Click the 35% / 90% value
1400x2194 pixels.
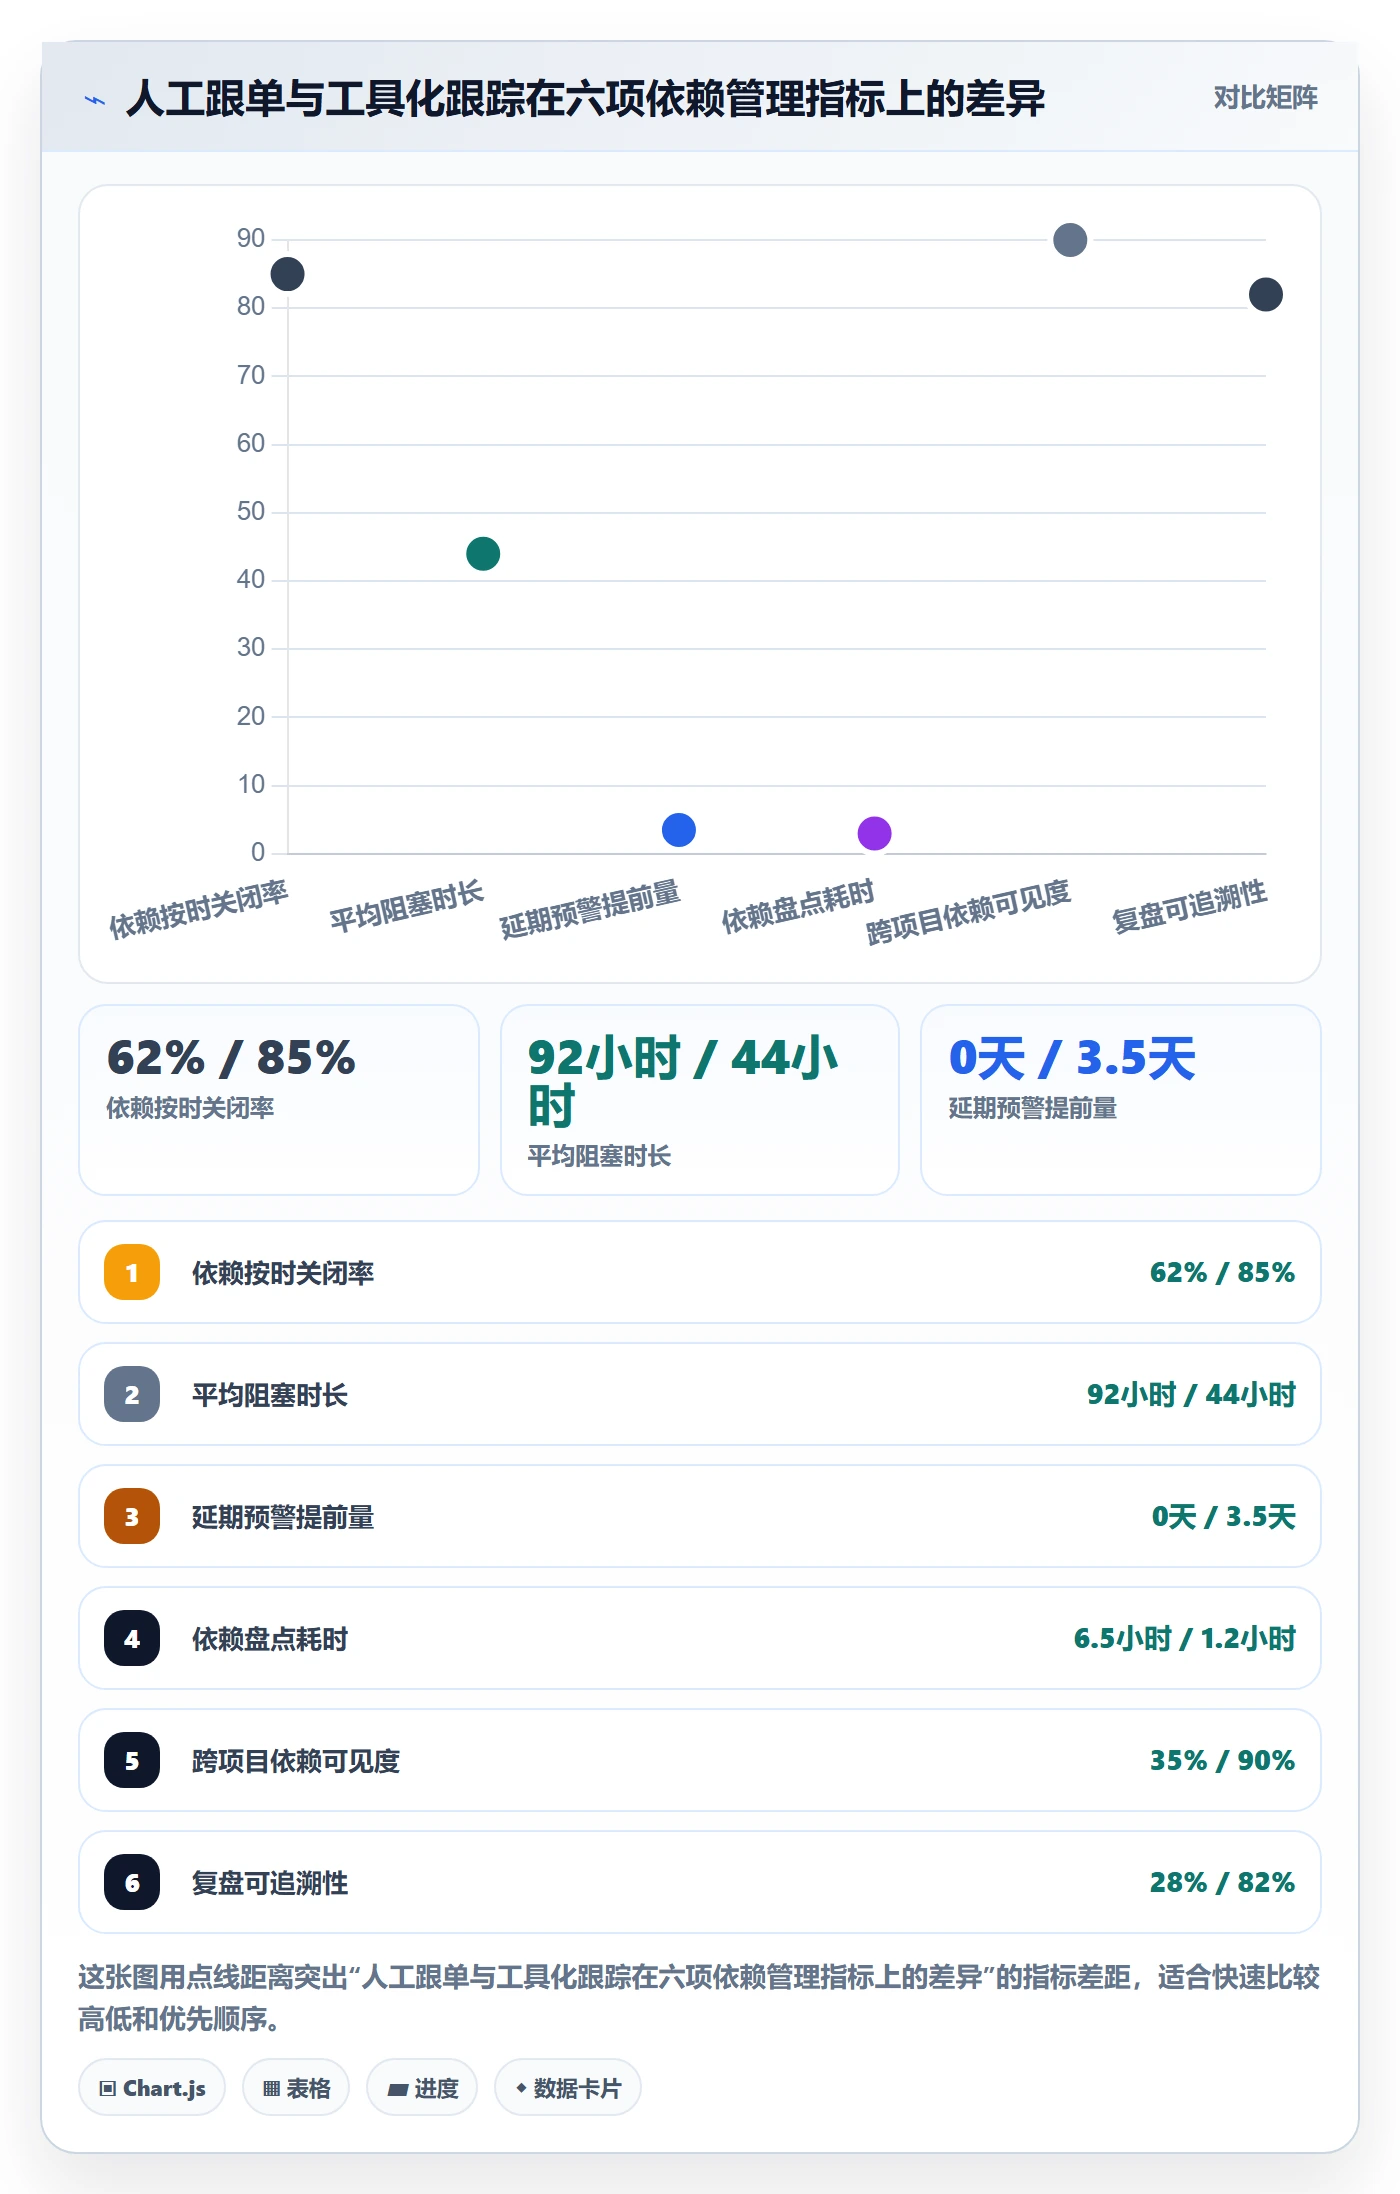point(1222,1760)
